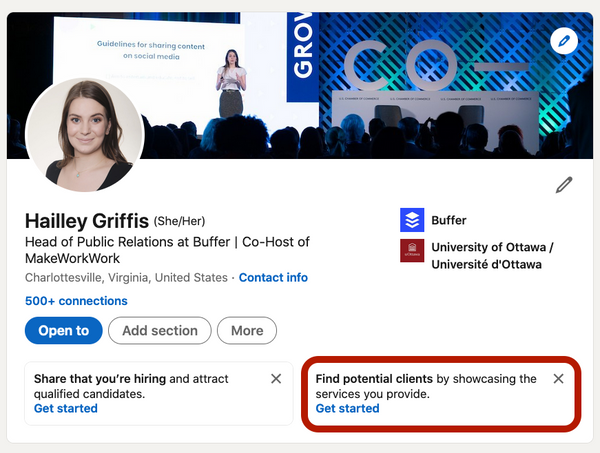Dismiss the 'Share that you're hiring' card
The image size is (600, 453).
point(276,379)
